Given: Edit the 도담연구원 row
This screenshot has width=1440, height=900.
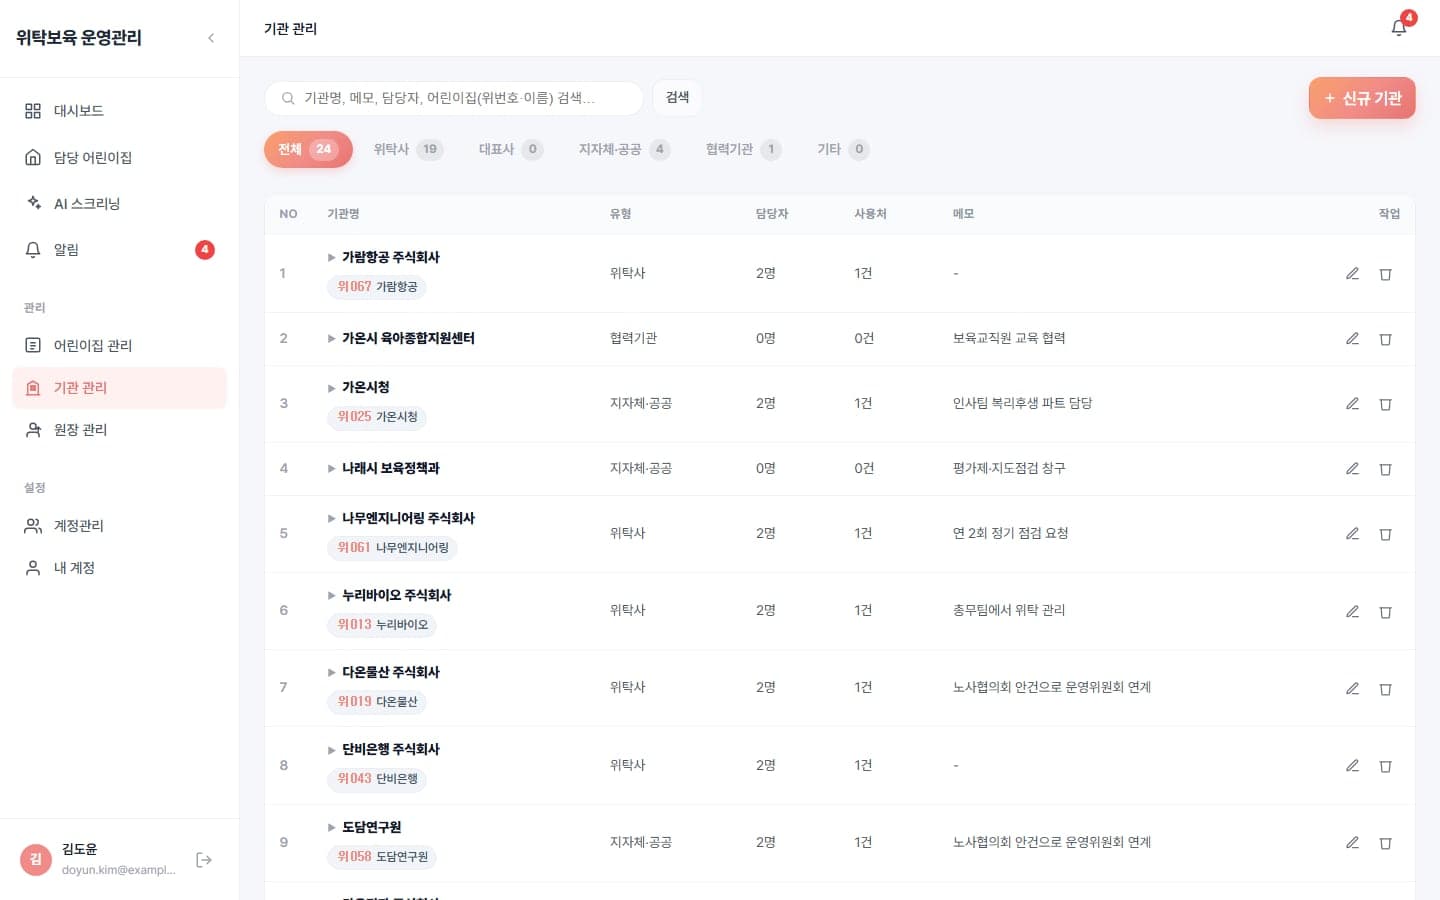Looking at the screenshot, I should pyautogui.click(x=1352, y=843).
